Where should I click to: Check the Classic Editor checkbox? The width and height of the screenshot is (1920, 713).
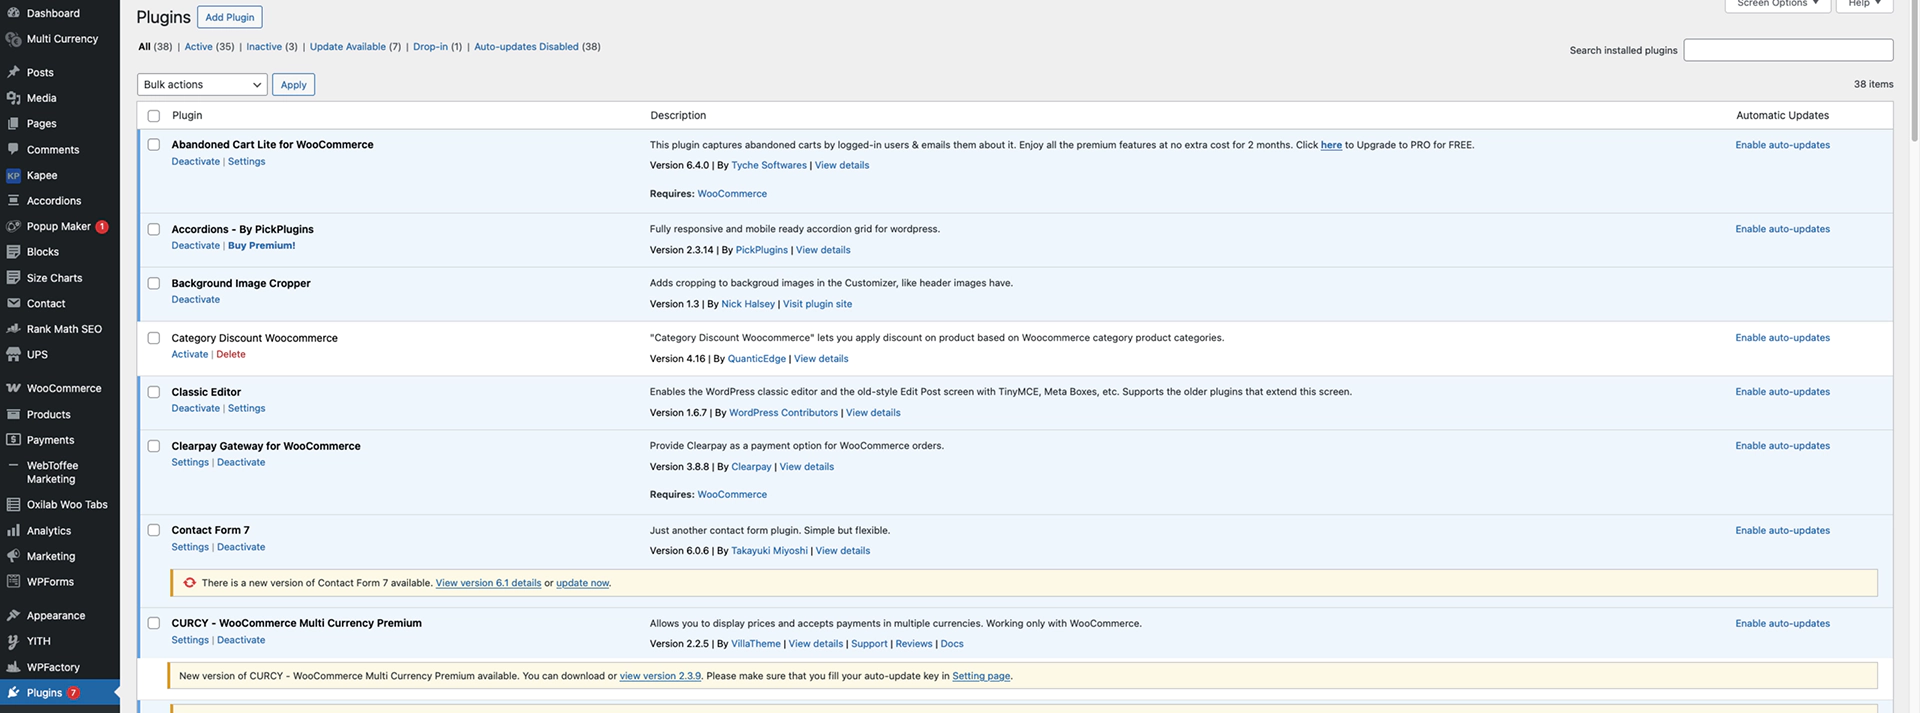pyautogui.click(x=154, y=392)
